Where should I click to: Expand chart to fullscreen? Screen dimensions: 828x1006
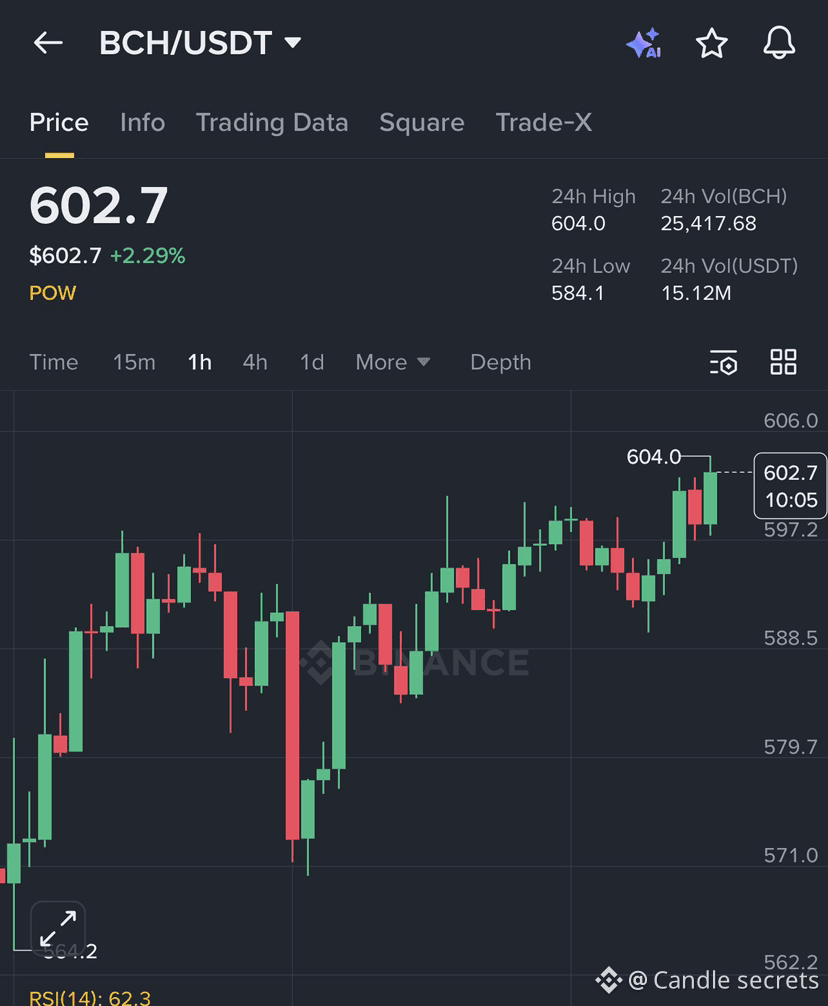58,928
